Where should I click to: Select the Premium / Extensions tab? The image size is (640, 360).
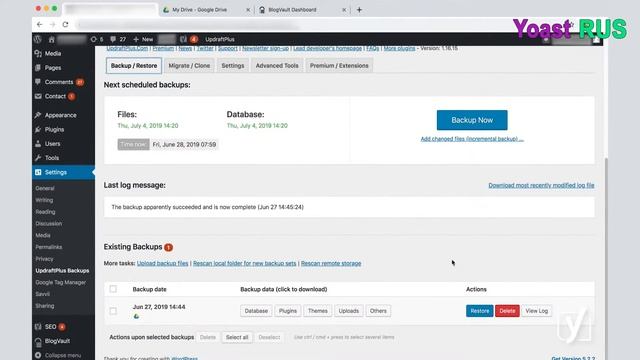[x=339, y=66]
